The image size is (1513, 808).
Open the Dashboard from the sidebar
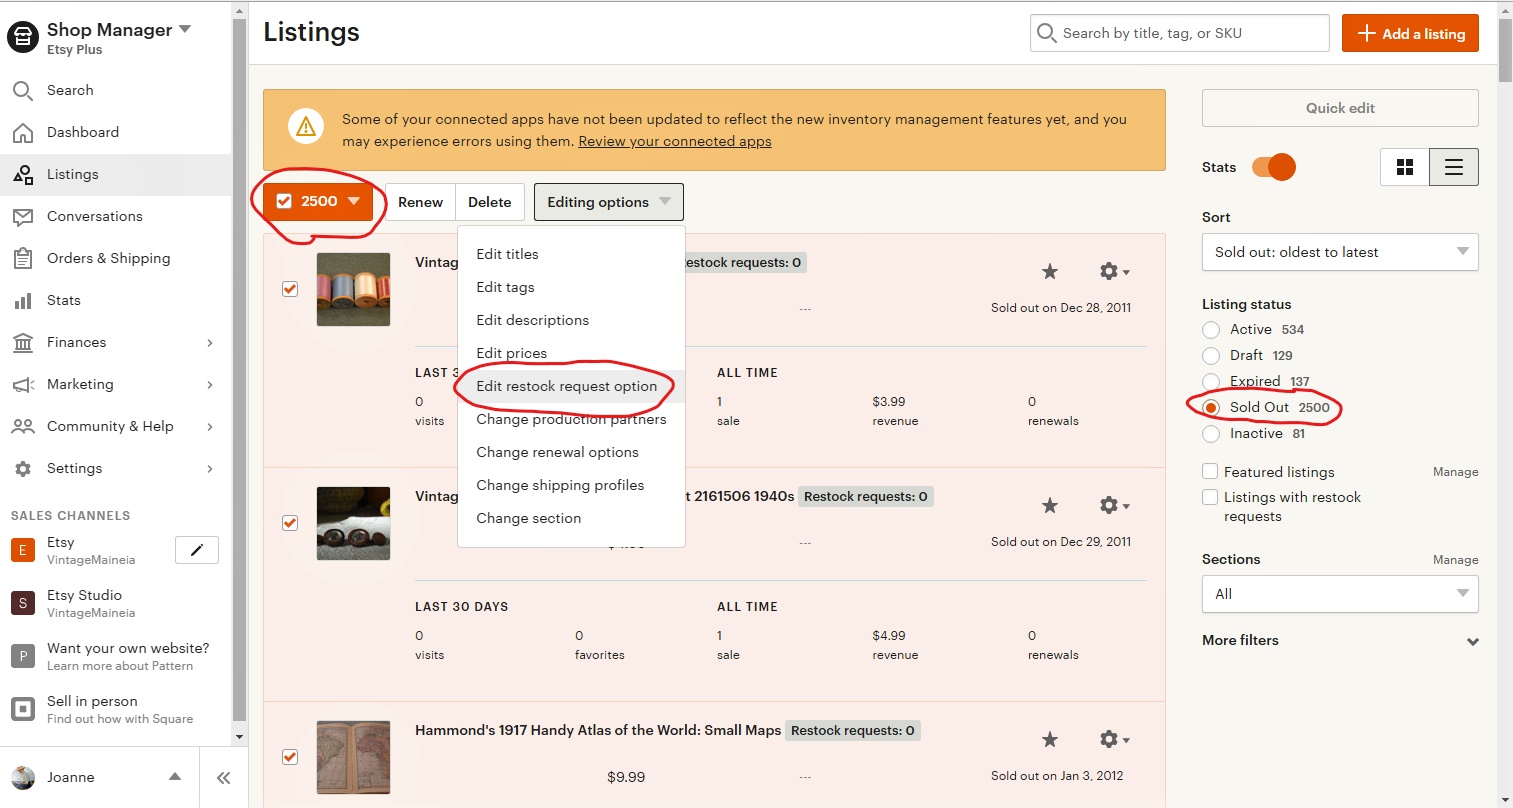(83, 132)
